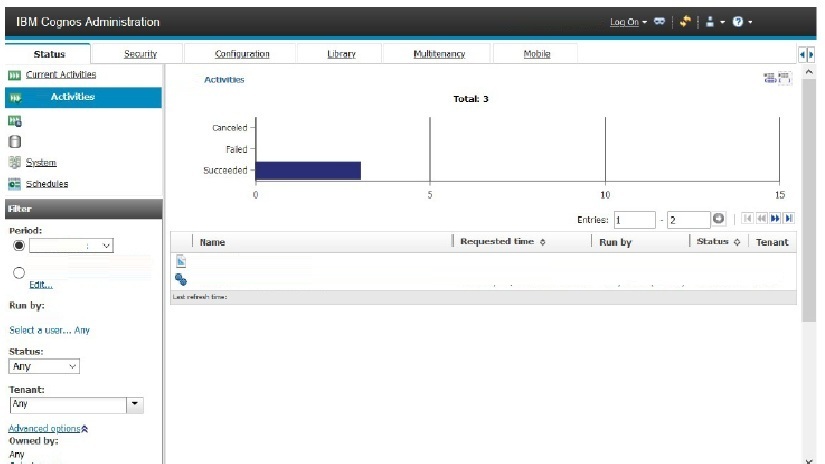Open the help question mark icon
Screen dimensions: 825x464
click(x=737, y=22)
